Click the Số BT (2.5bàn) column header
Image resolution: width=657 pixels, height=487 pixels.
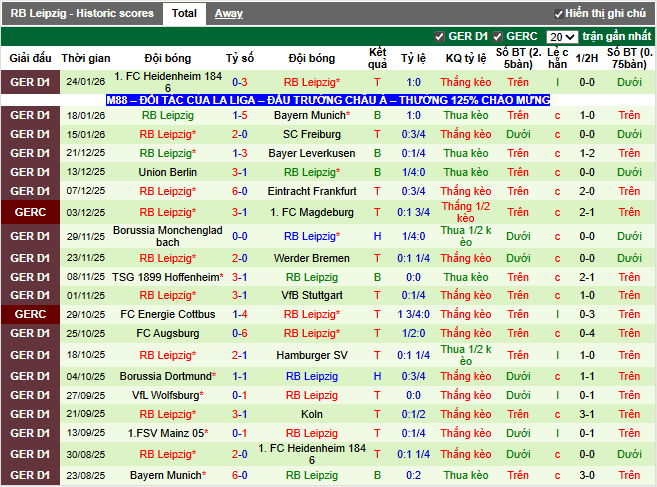(518, 58)
